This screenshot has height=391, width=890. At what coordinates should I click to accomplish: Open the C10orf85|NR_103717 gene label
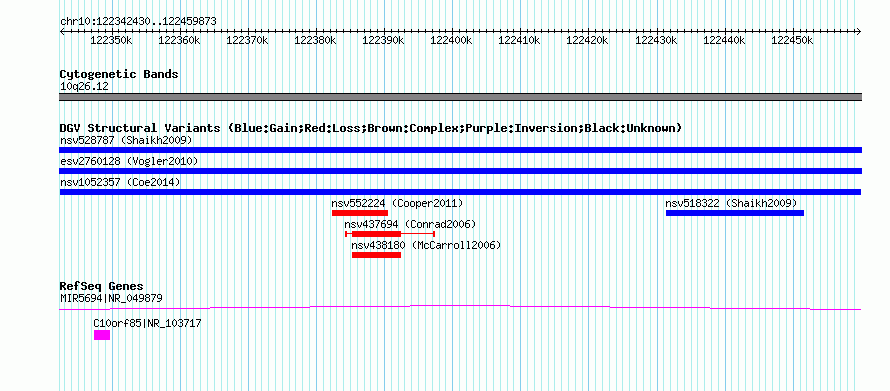[x=147, y=323]
